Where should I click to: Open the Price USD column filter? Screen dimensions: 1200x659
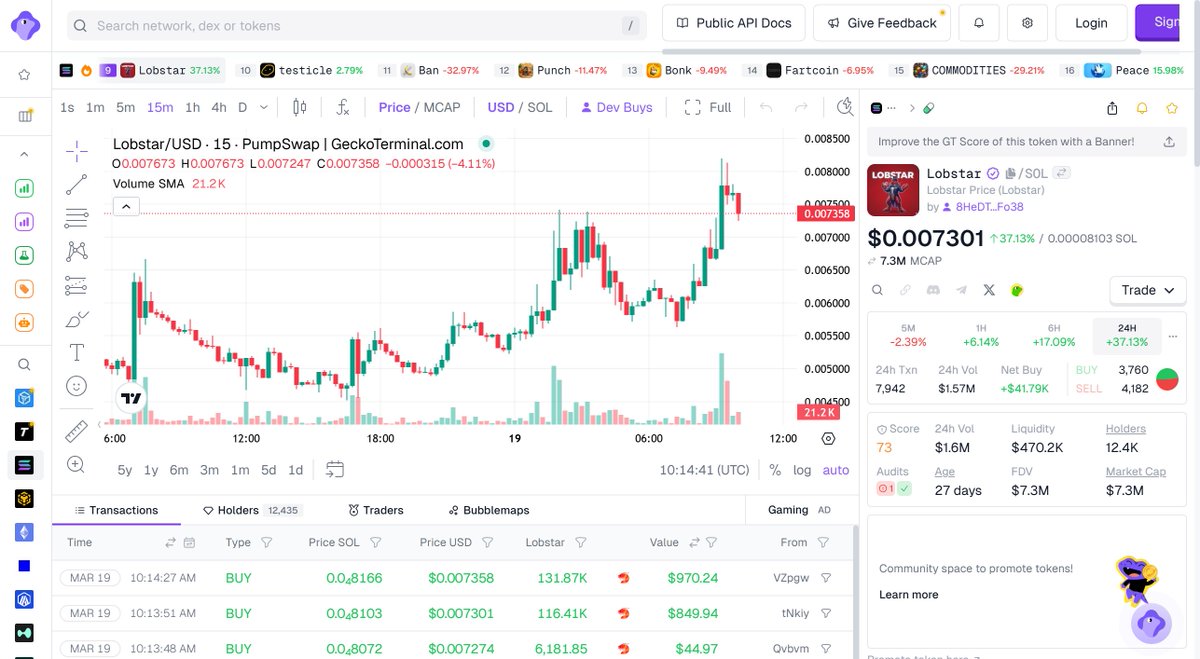(x=487, y=543)
